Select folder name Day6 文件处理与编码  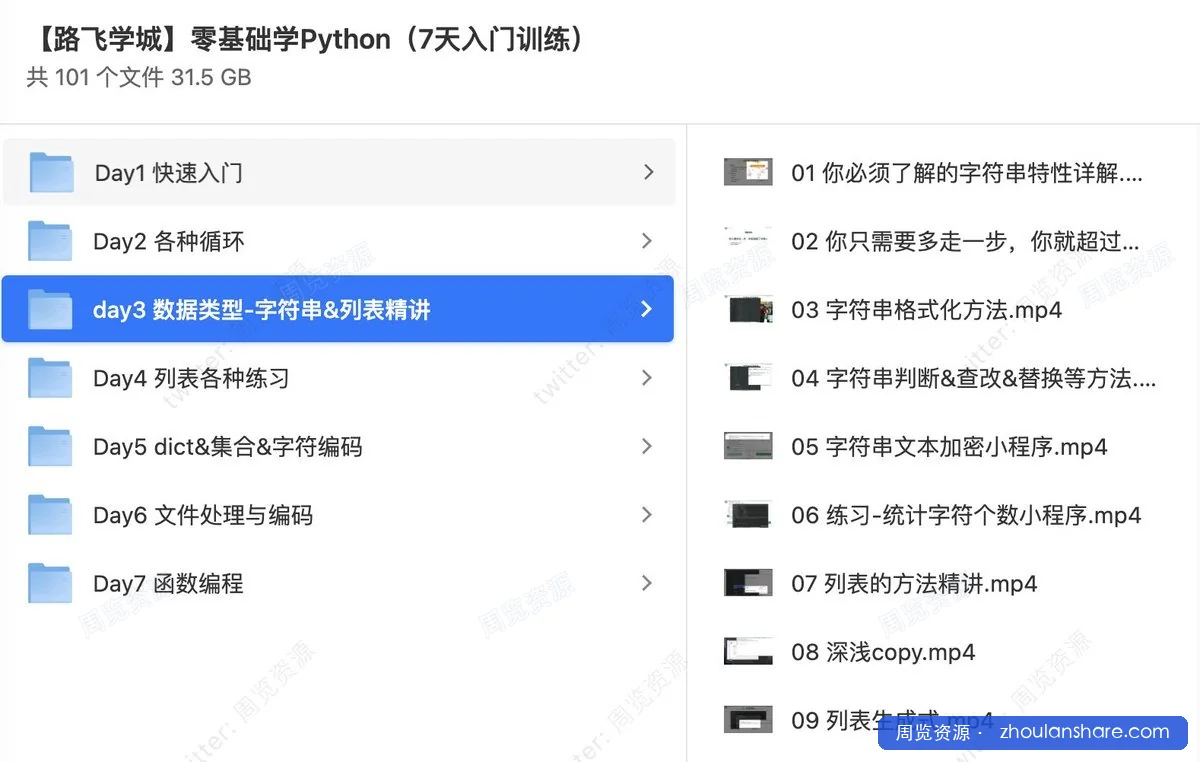tap(203, 515)
